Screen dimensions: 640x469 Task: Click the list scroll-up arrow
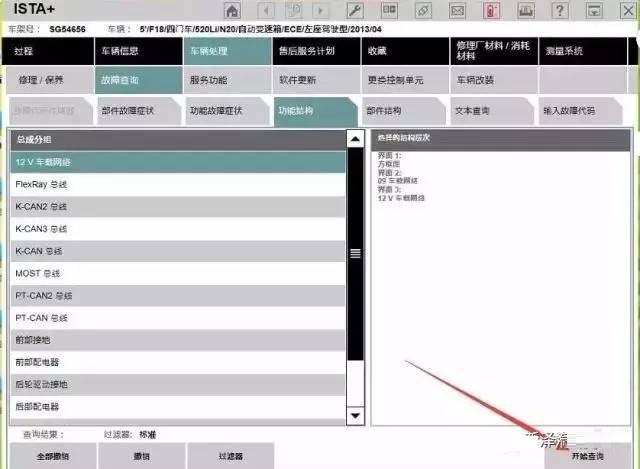355,139
